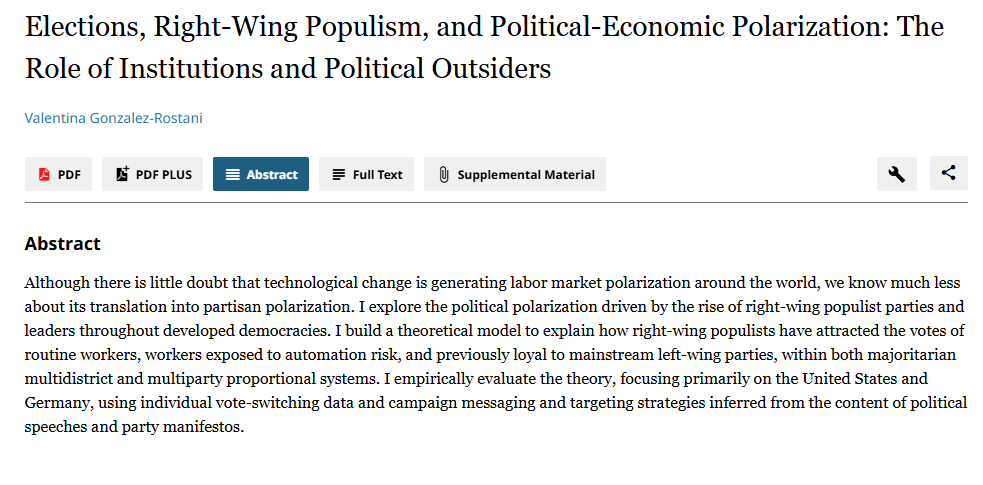Click the bold Abstract section heading

tap(62, 243)
